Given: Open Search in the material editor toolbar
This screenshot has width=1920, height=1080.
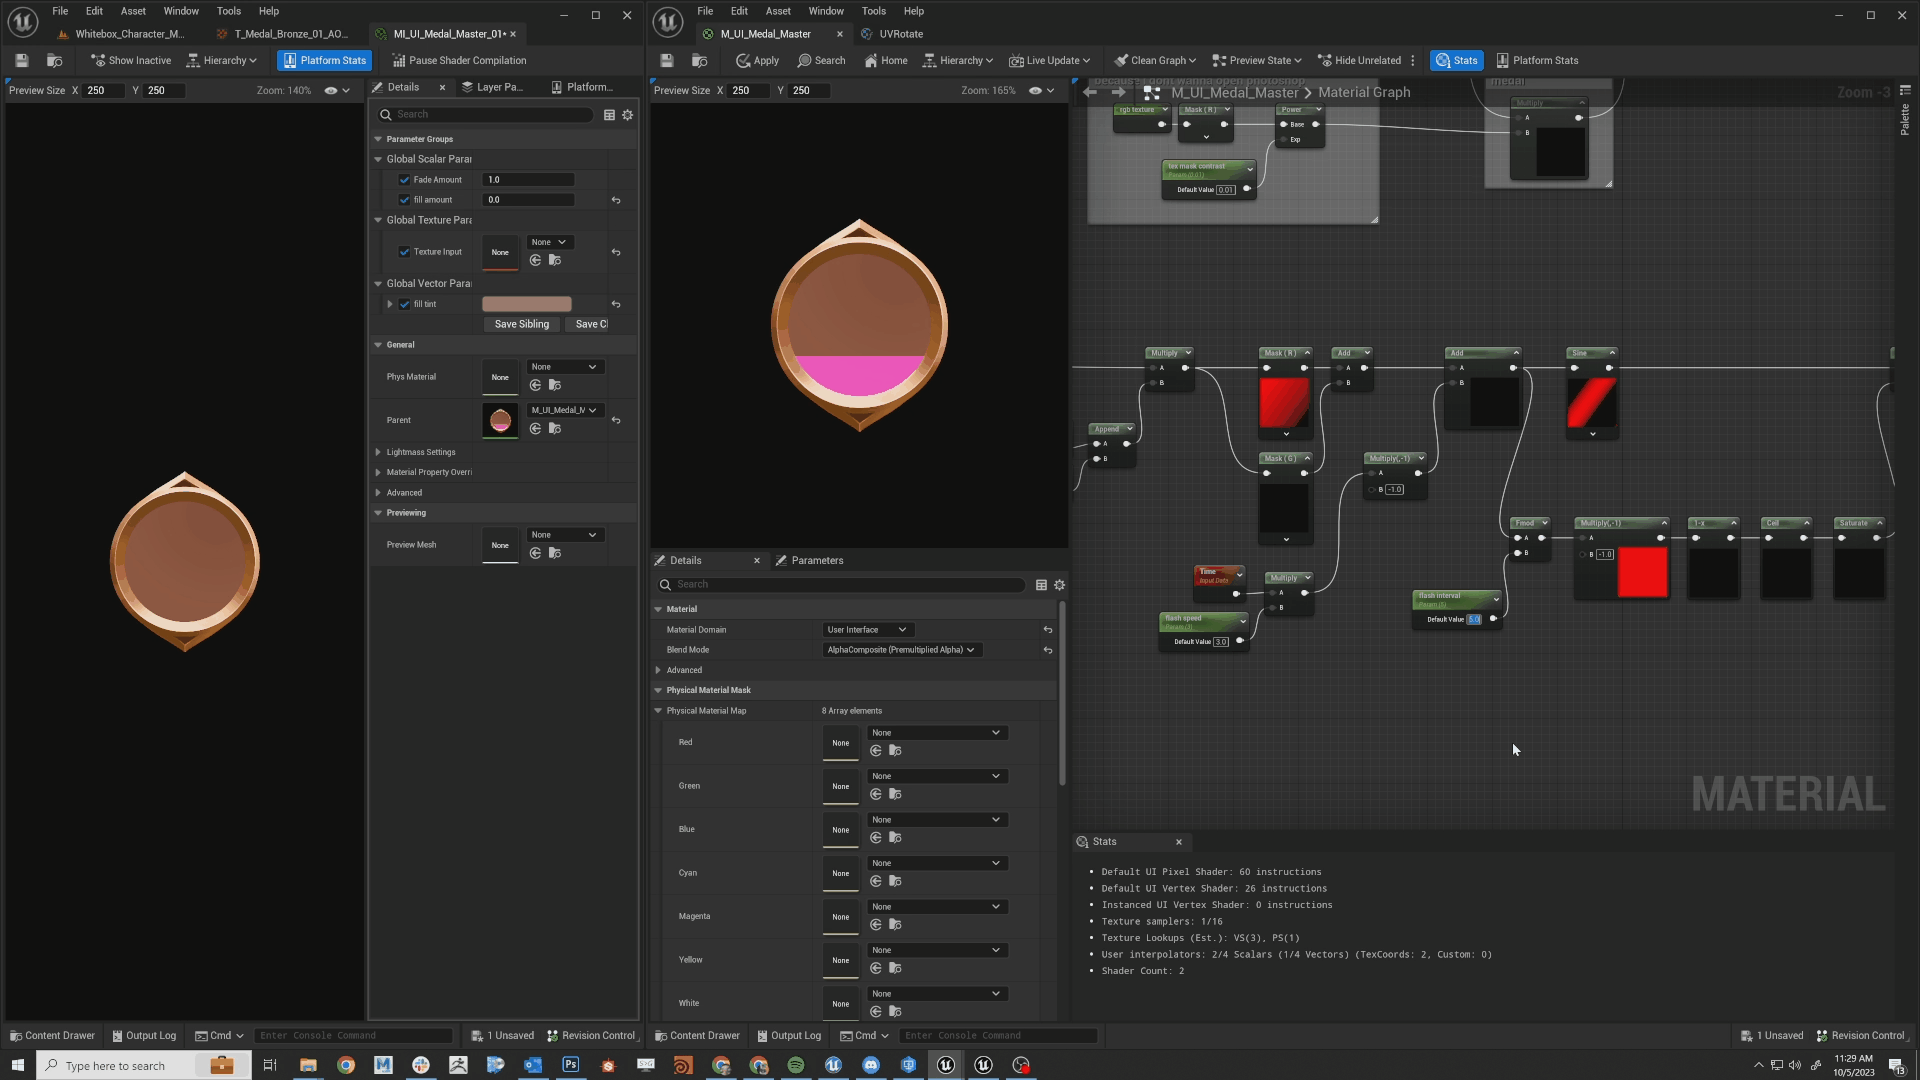Looking at the screenshot, I should point(821,61).
